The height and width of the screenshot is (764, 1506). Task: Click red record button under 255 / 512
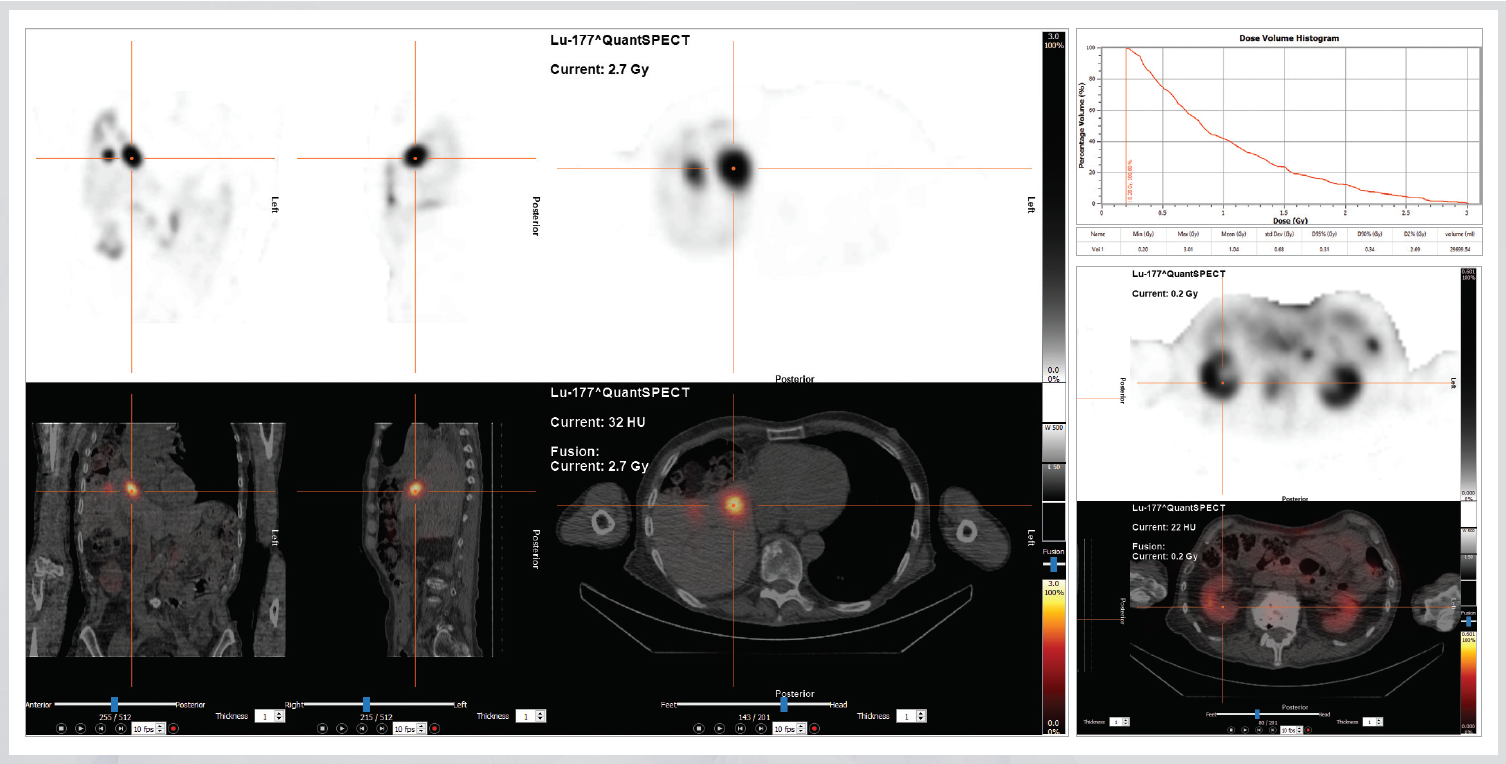tap(173, 728)
